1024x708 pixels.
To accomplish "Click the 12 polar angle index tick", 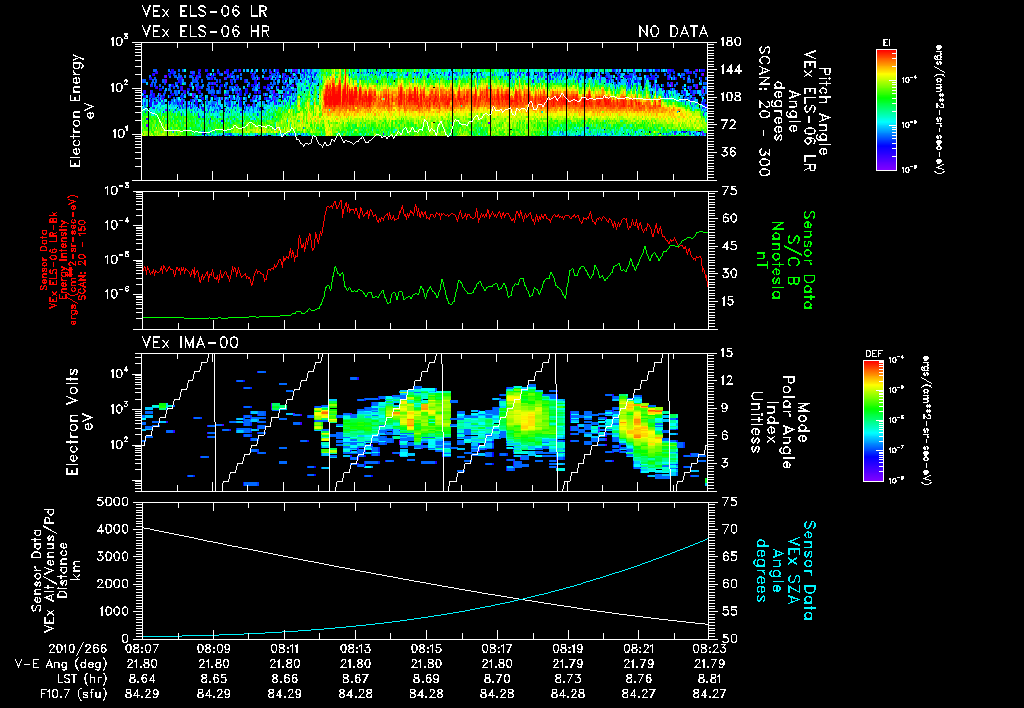I will 727,380.
